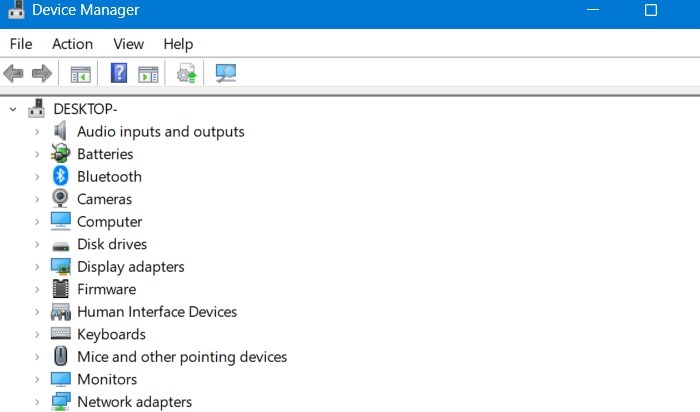Click the Firmware chip icon
Screen dimensions: 700x412
[x=60, y=289]
